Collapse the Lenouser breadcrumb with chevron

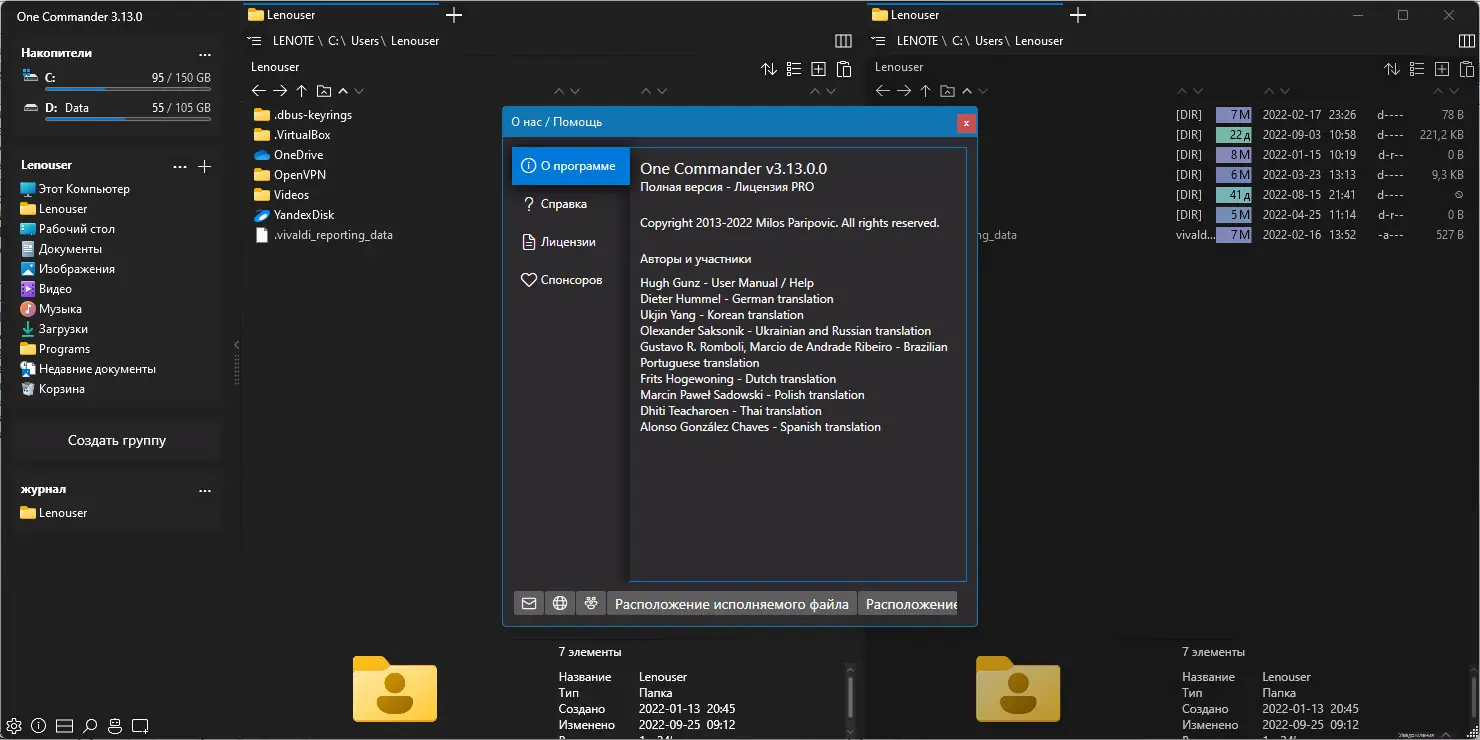coord(341,90)
